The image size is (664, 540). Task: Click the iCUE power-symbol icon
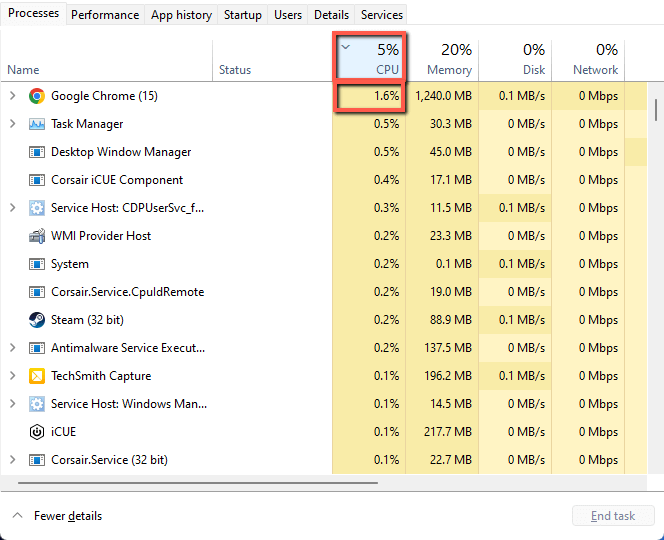(37, 432)
